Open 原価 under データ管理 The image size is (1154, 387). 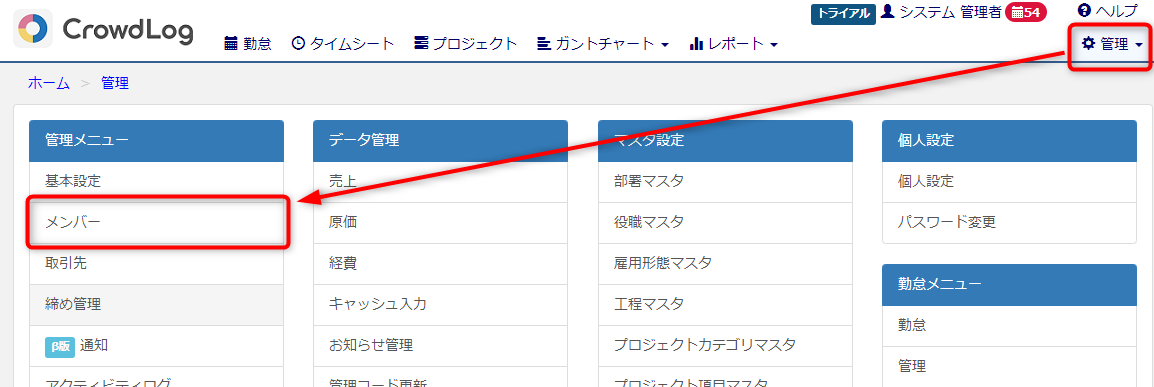point(440,221)
